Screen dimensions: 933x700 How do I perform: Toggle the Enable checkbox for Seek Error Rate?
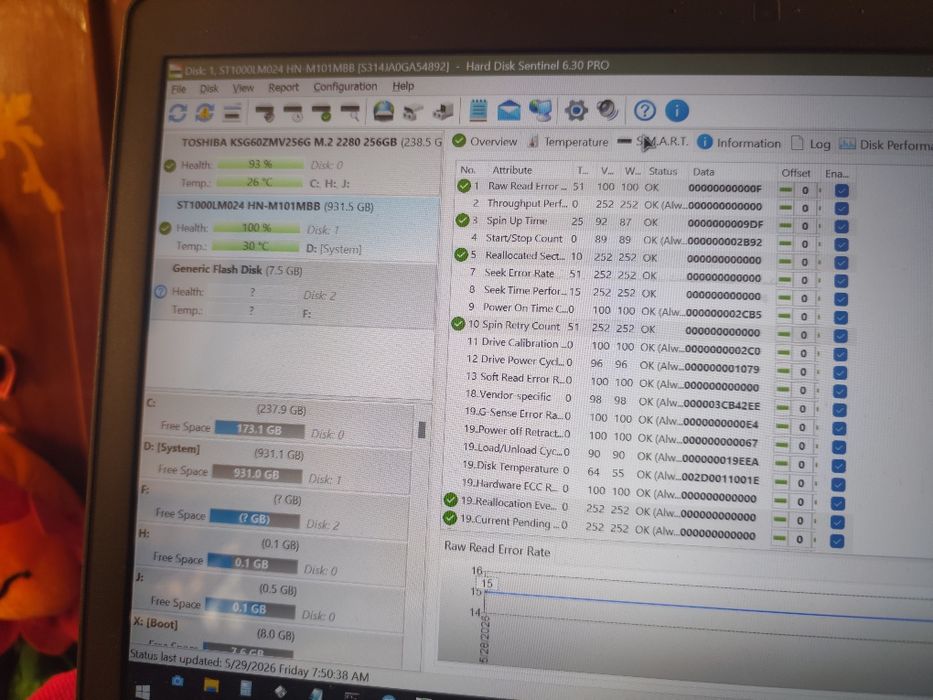(x=841, y=280)
